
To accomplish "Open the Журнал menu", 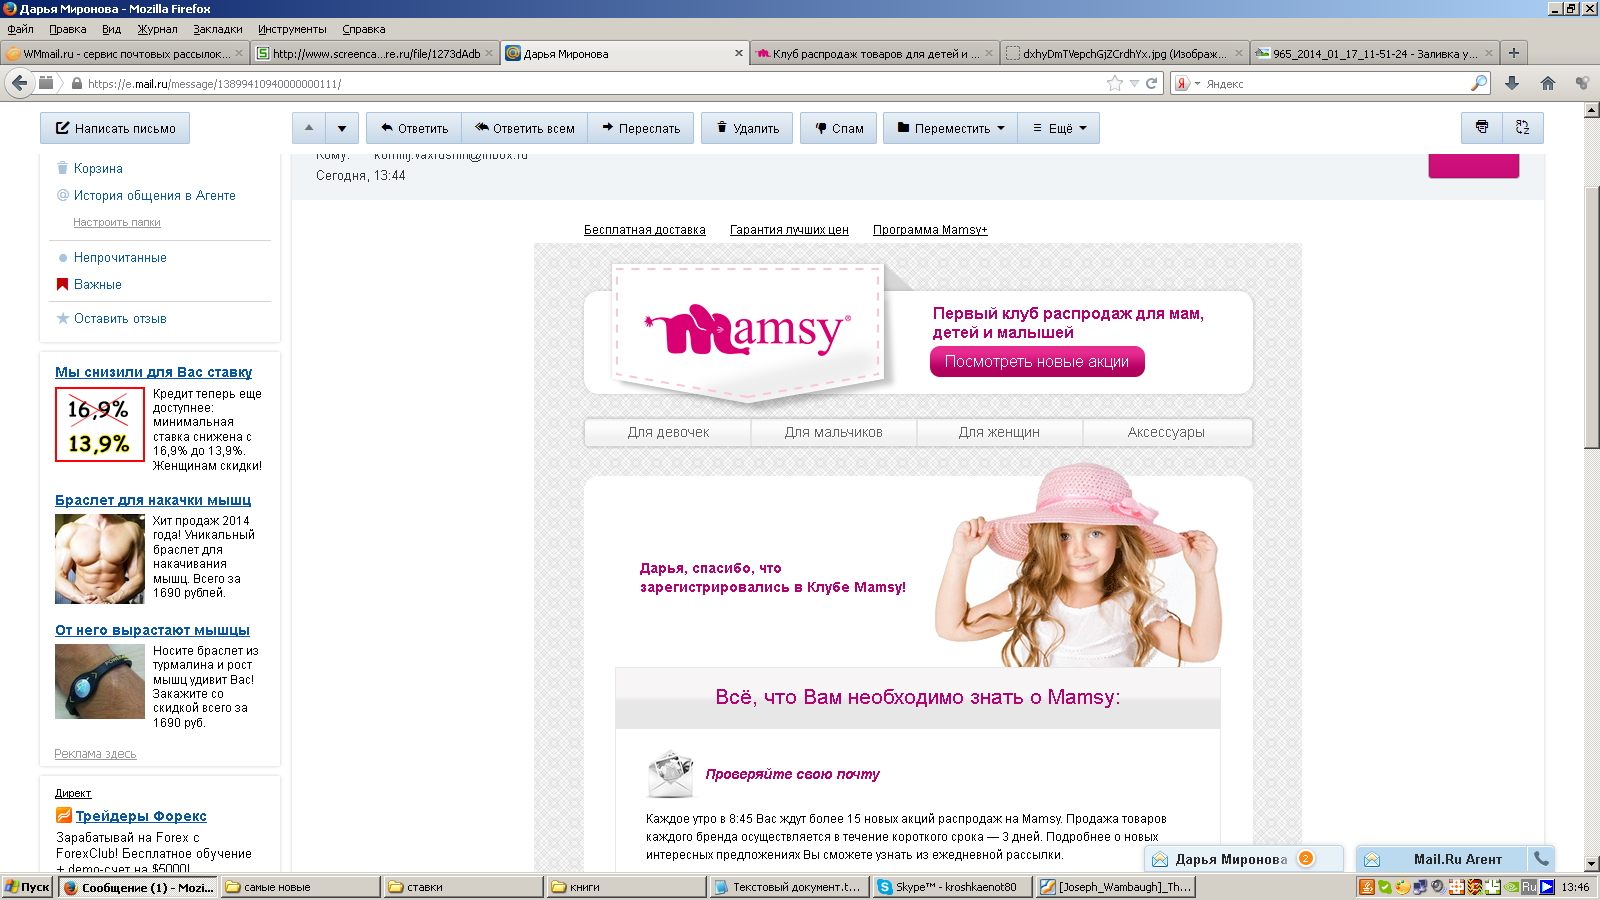I will pos(157,29).
